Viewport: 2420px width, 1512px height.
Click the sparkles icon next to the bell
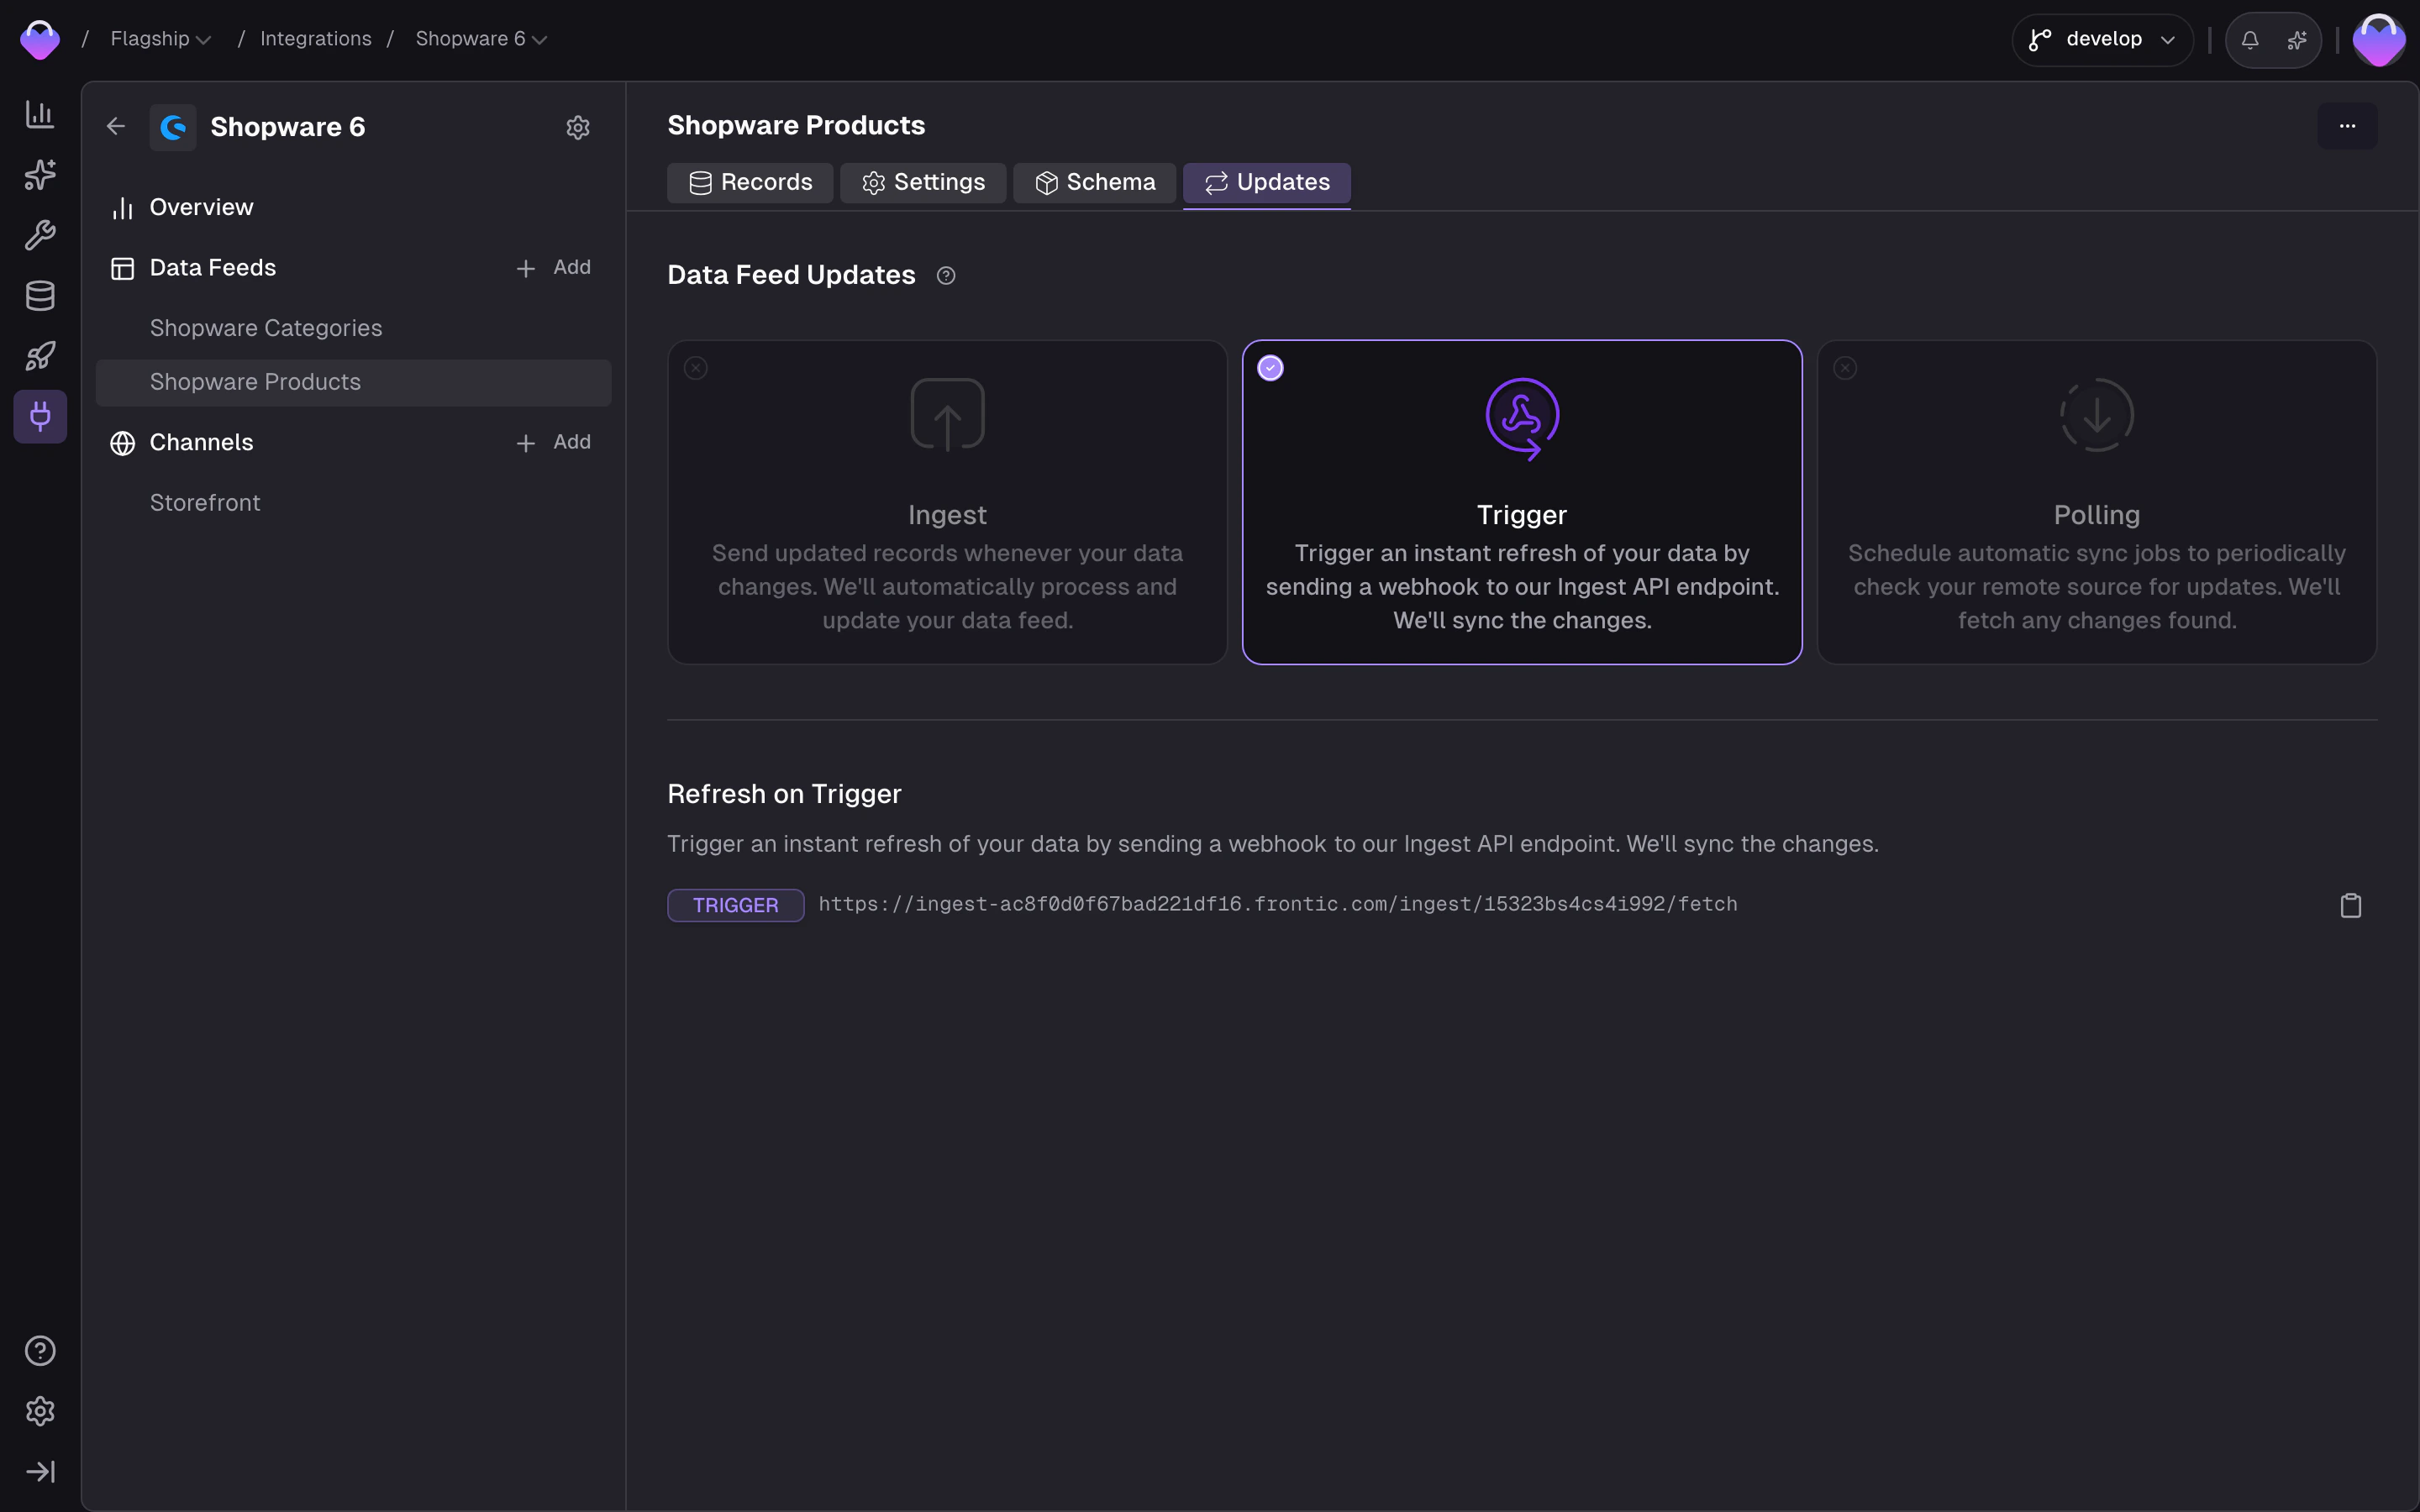point(2297,40)
